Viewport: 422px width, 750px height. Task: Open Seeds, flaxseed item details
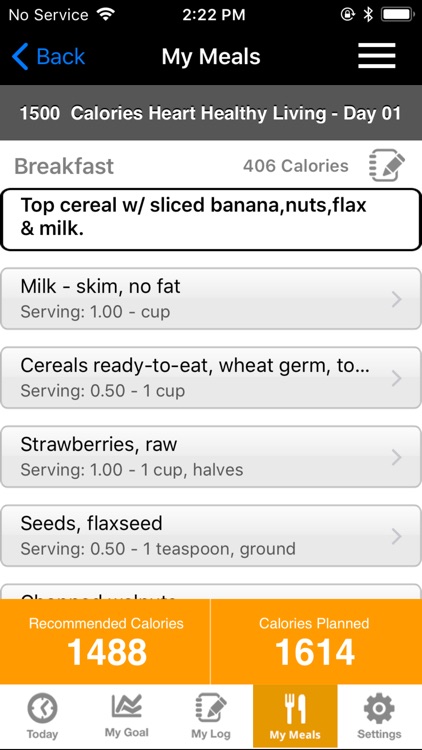[x=211, y=536]
